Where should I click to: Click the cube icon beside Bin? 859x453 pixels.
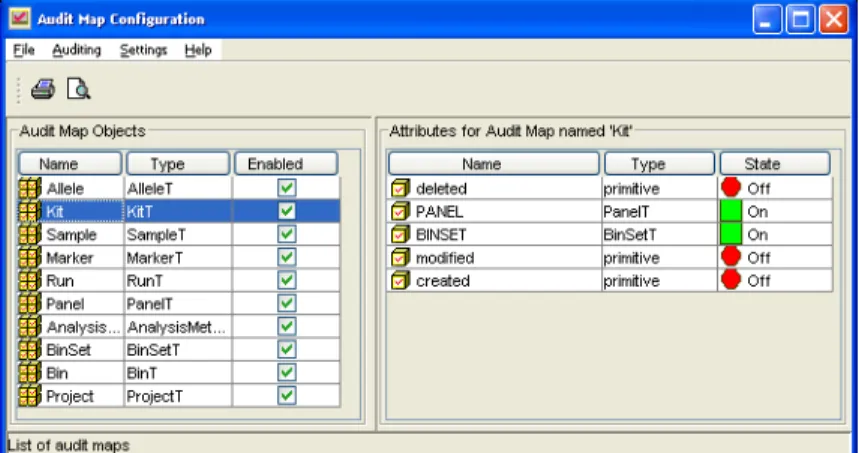coord(30,373)
